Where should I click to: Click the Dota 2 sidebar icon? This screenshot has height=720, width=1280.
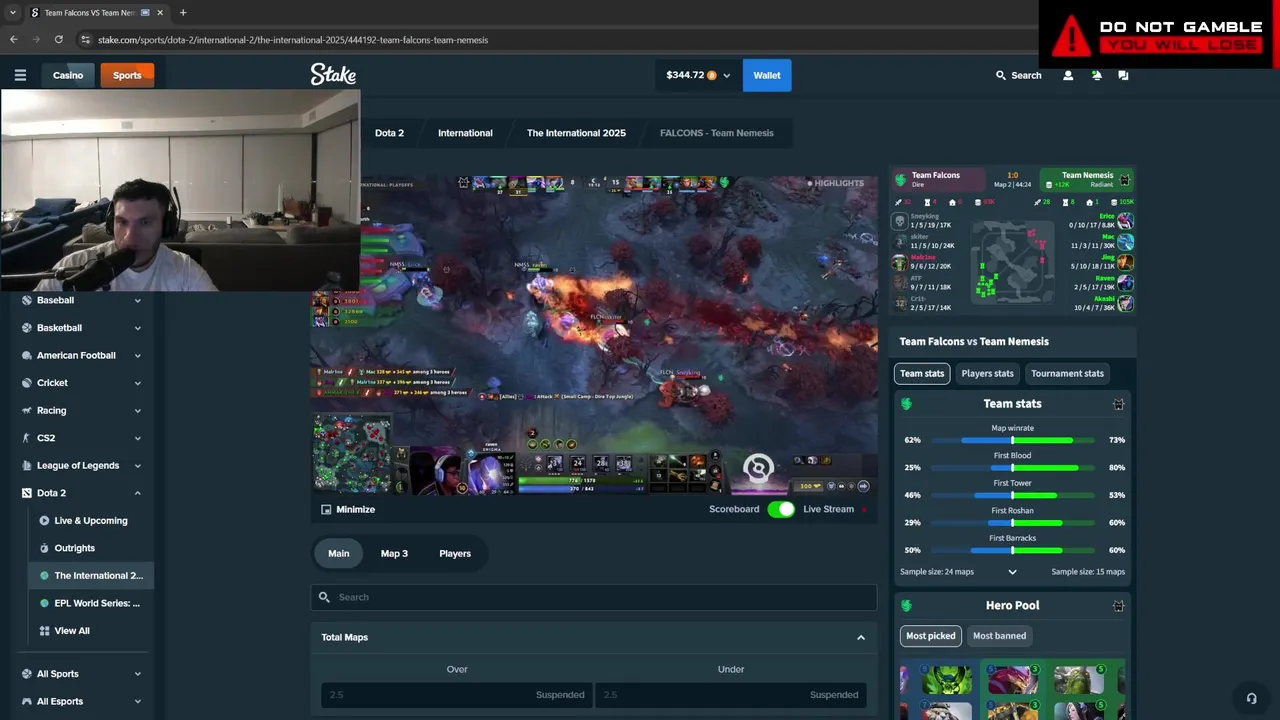pyautogui.click(x=28, y=493)
